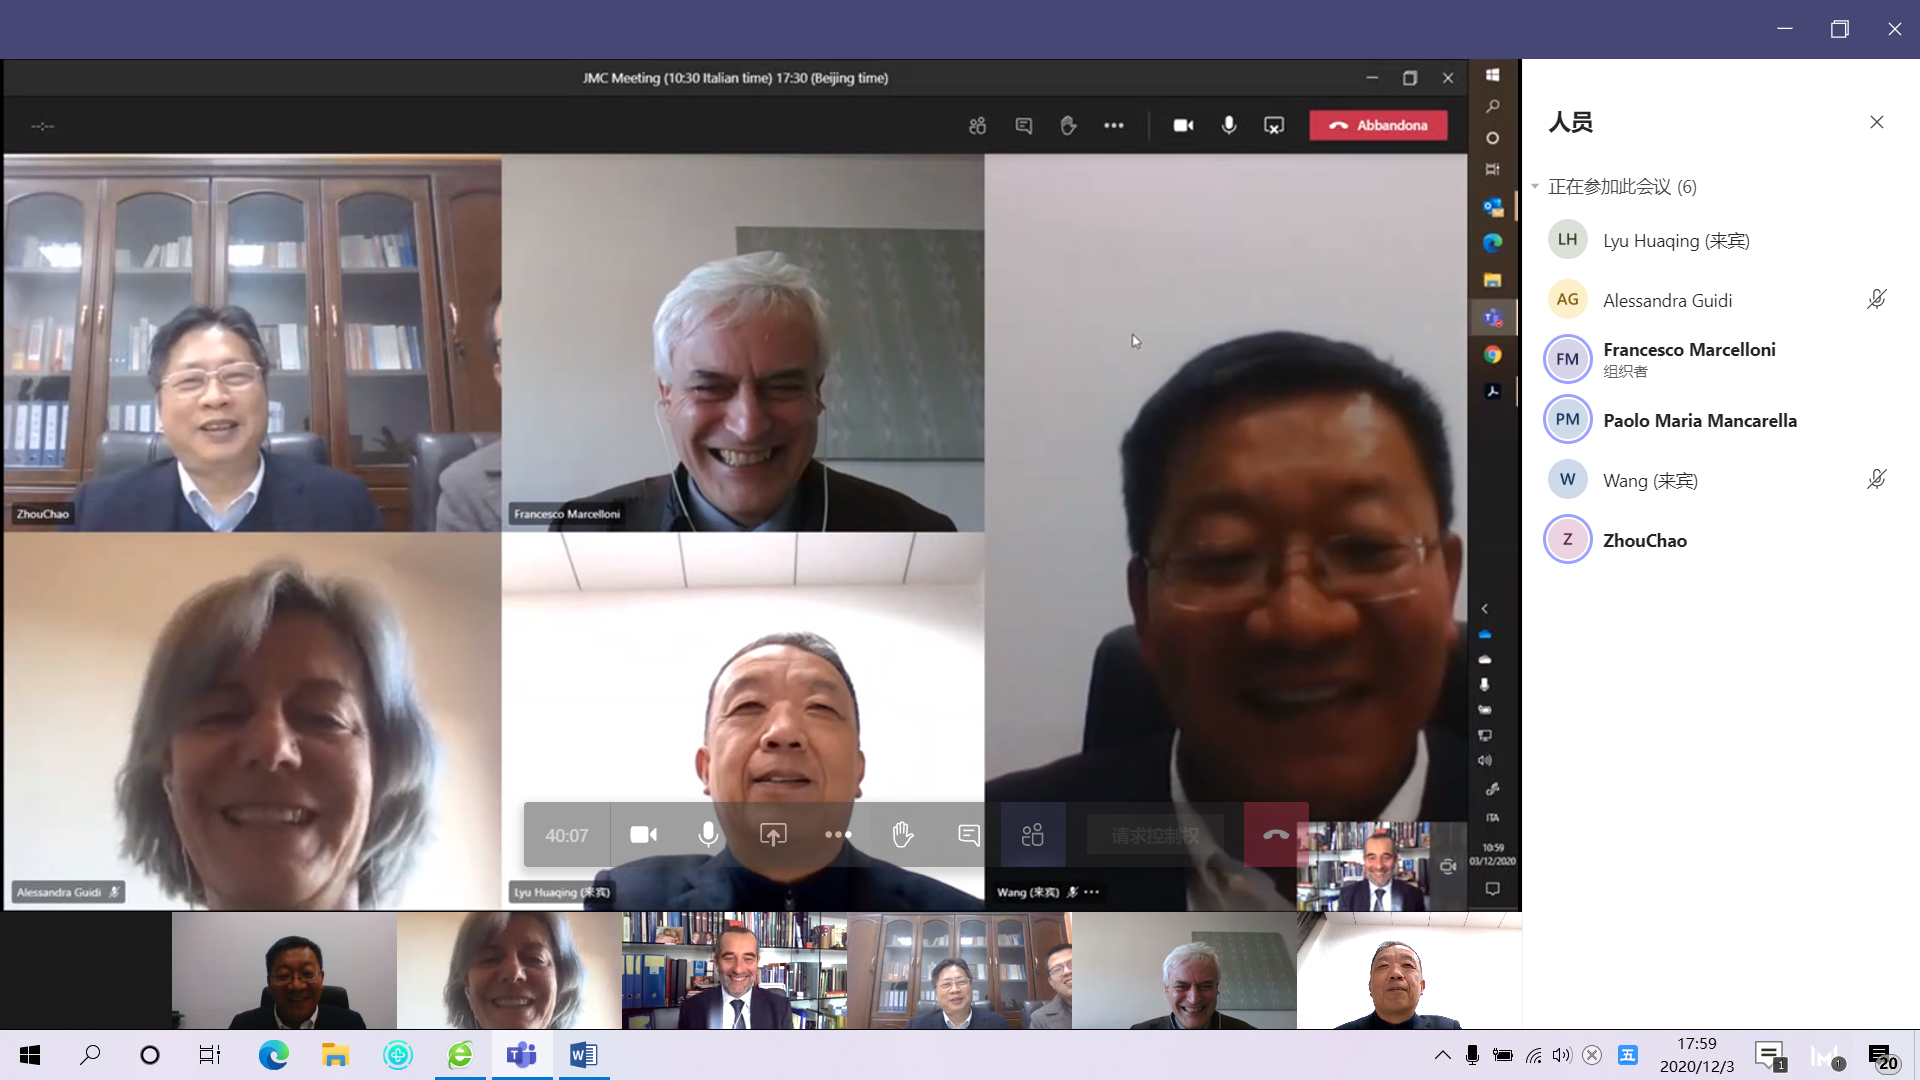1920x1080 pixels.
Task: Click remote Chrome icon in shared taskbar
Action: (1493, 354)
